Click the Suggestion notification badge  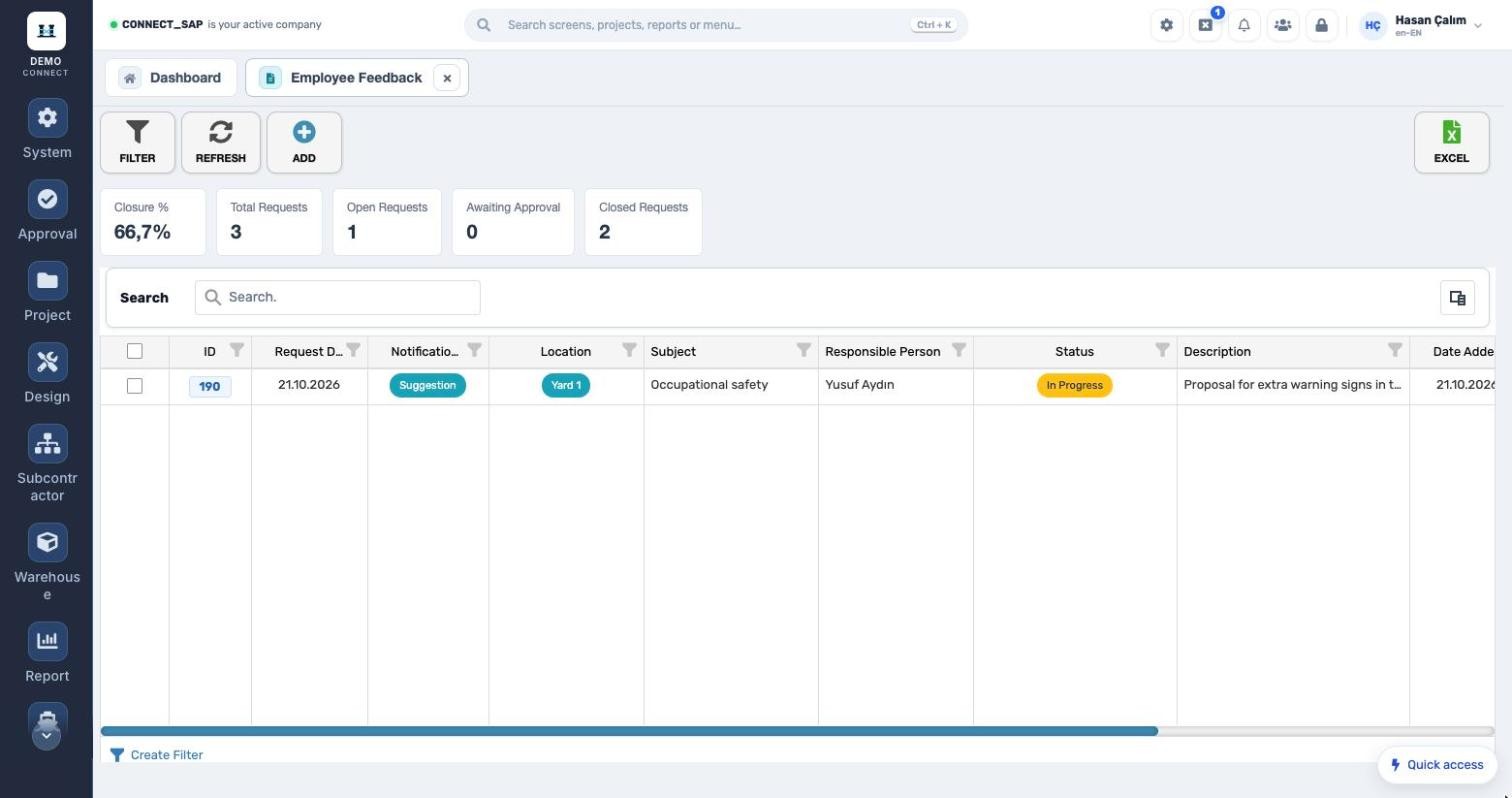[427, 385]
